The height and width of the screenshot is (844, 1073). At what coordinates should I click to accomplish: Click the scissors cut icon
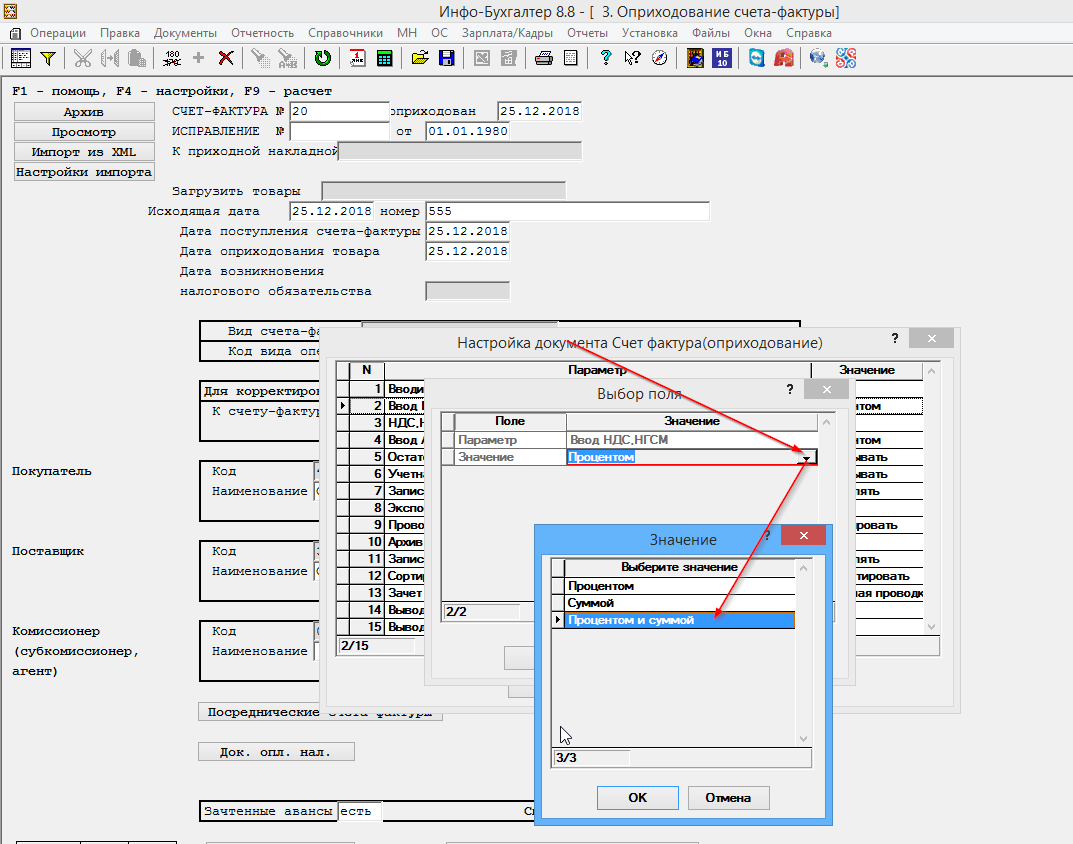coord(83,58)
